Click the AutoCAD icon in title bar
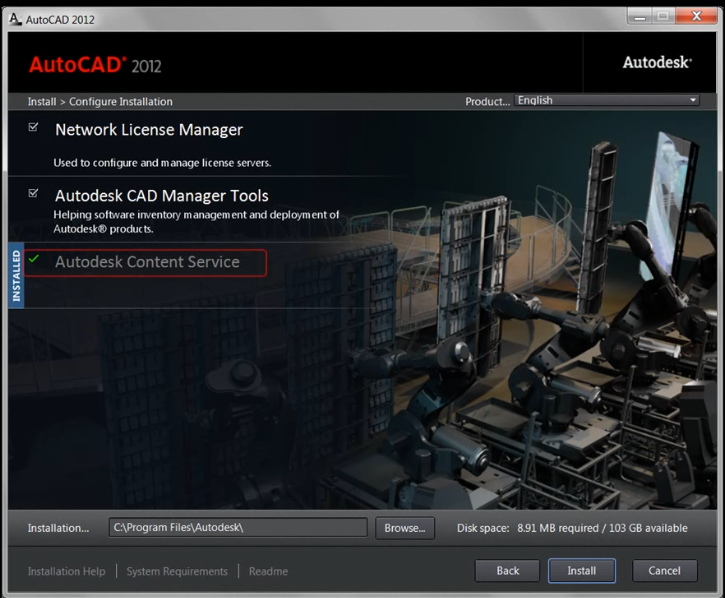The width and height of the screenshot is (725, 598). point(15,19)
